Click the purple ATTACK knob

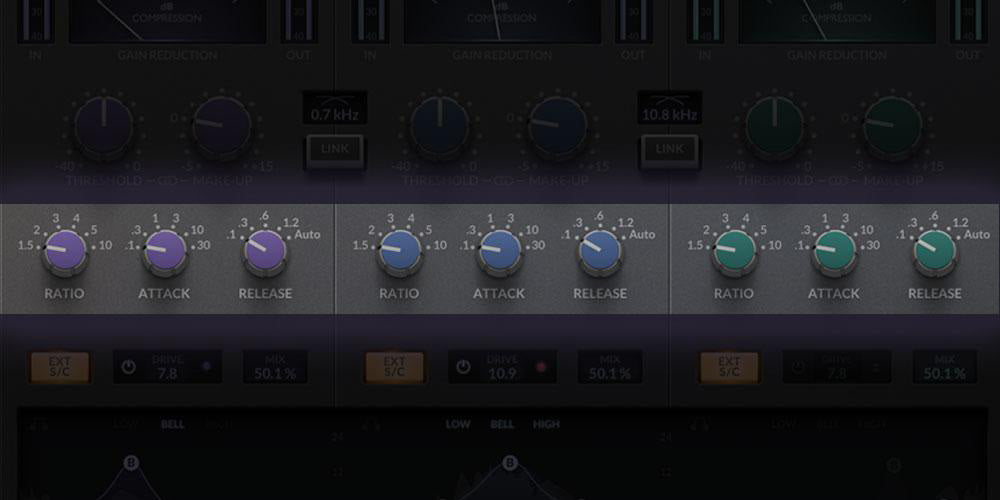tap(165, 250)
